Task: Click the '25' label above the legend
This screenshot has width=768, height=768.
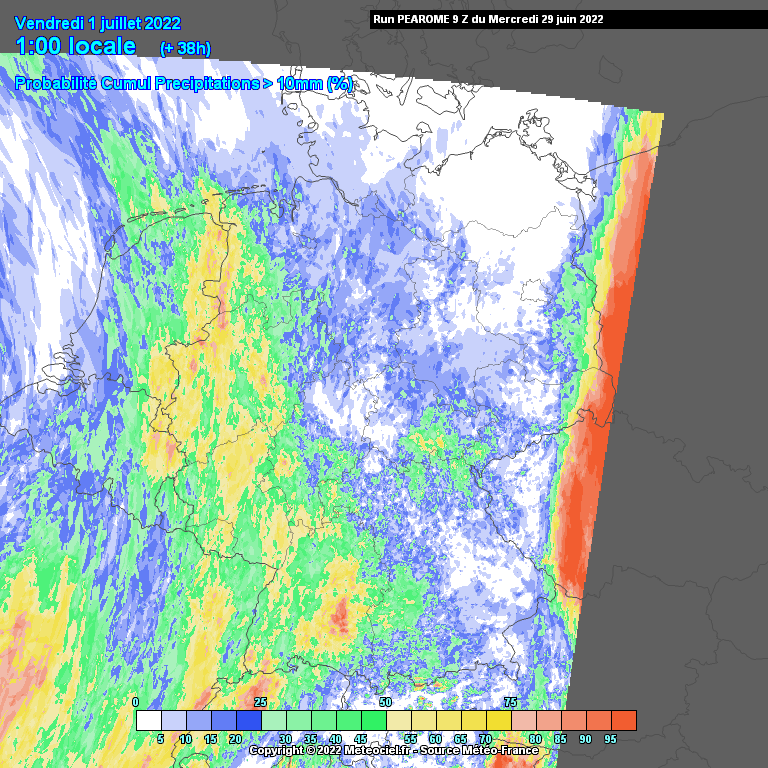Action: point(260,702)
